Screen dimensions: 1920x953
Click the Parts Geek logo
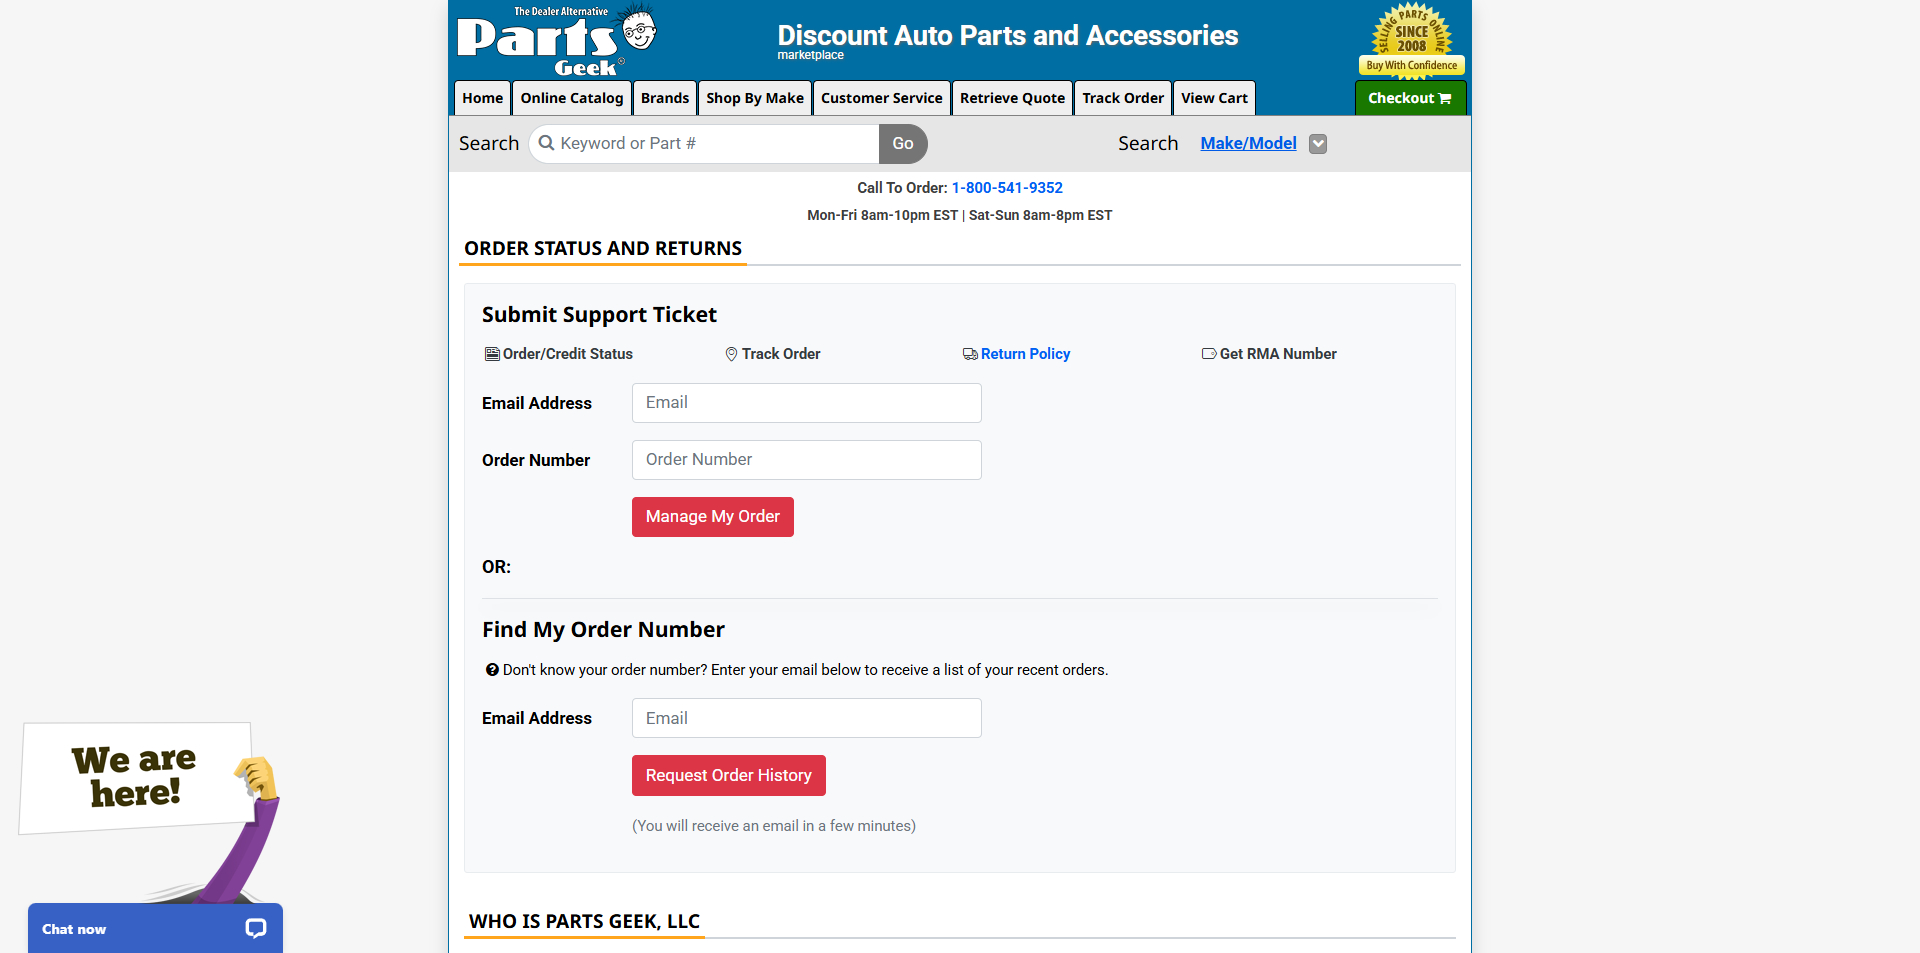click(557, 40)
